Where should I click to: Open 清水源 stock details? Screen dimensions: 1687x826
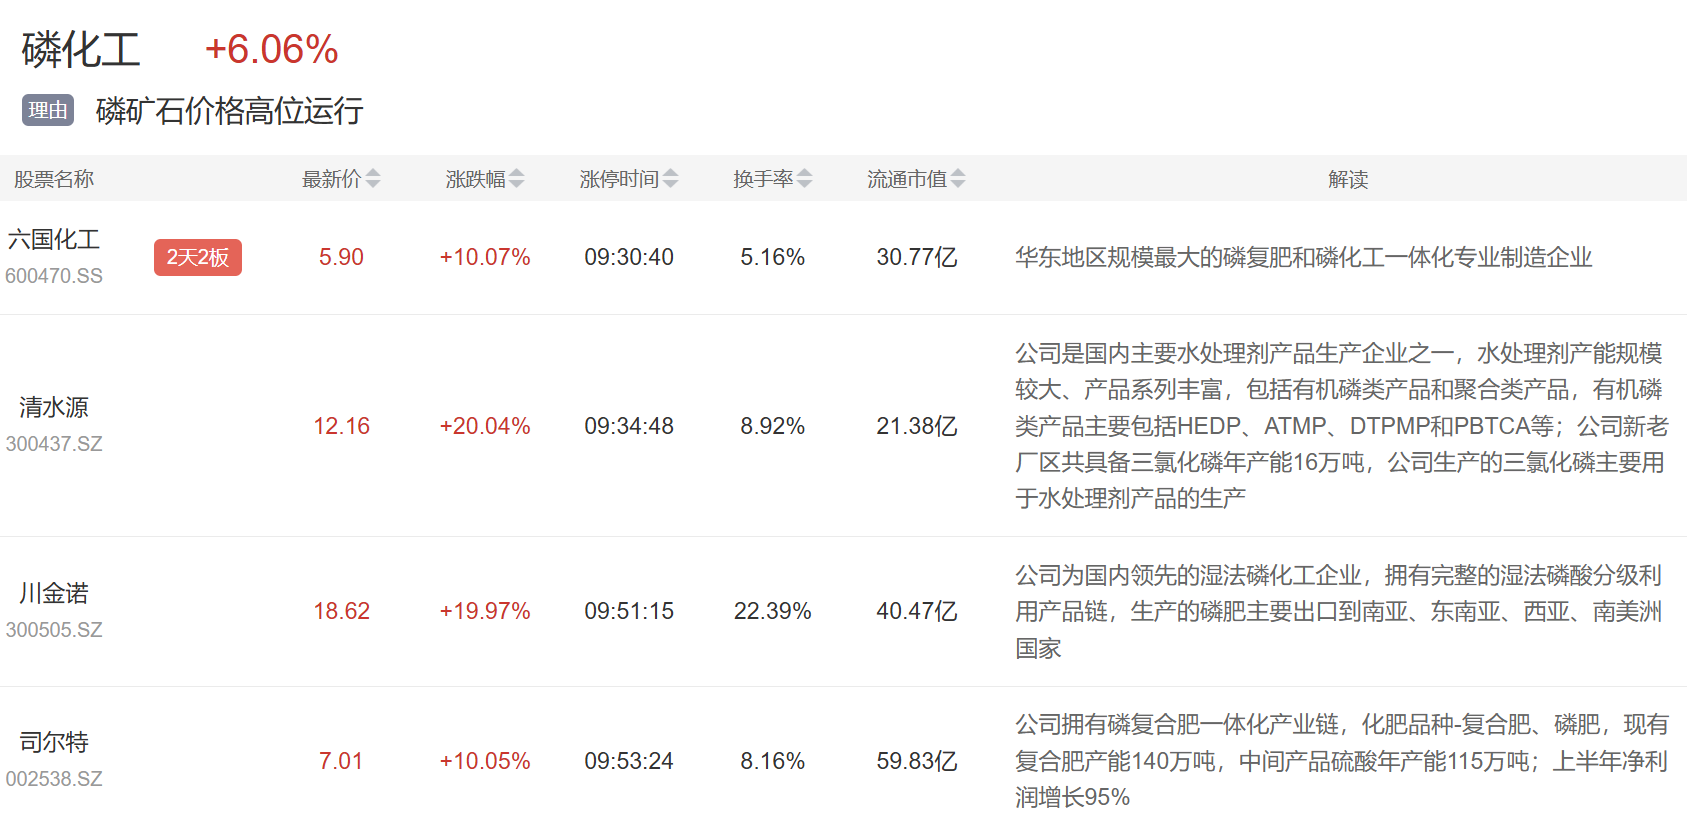[54, 407]
